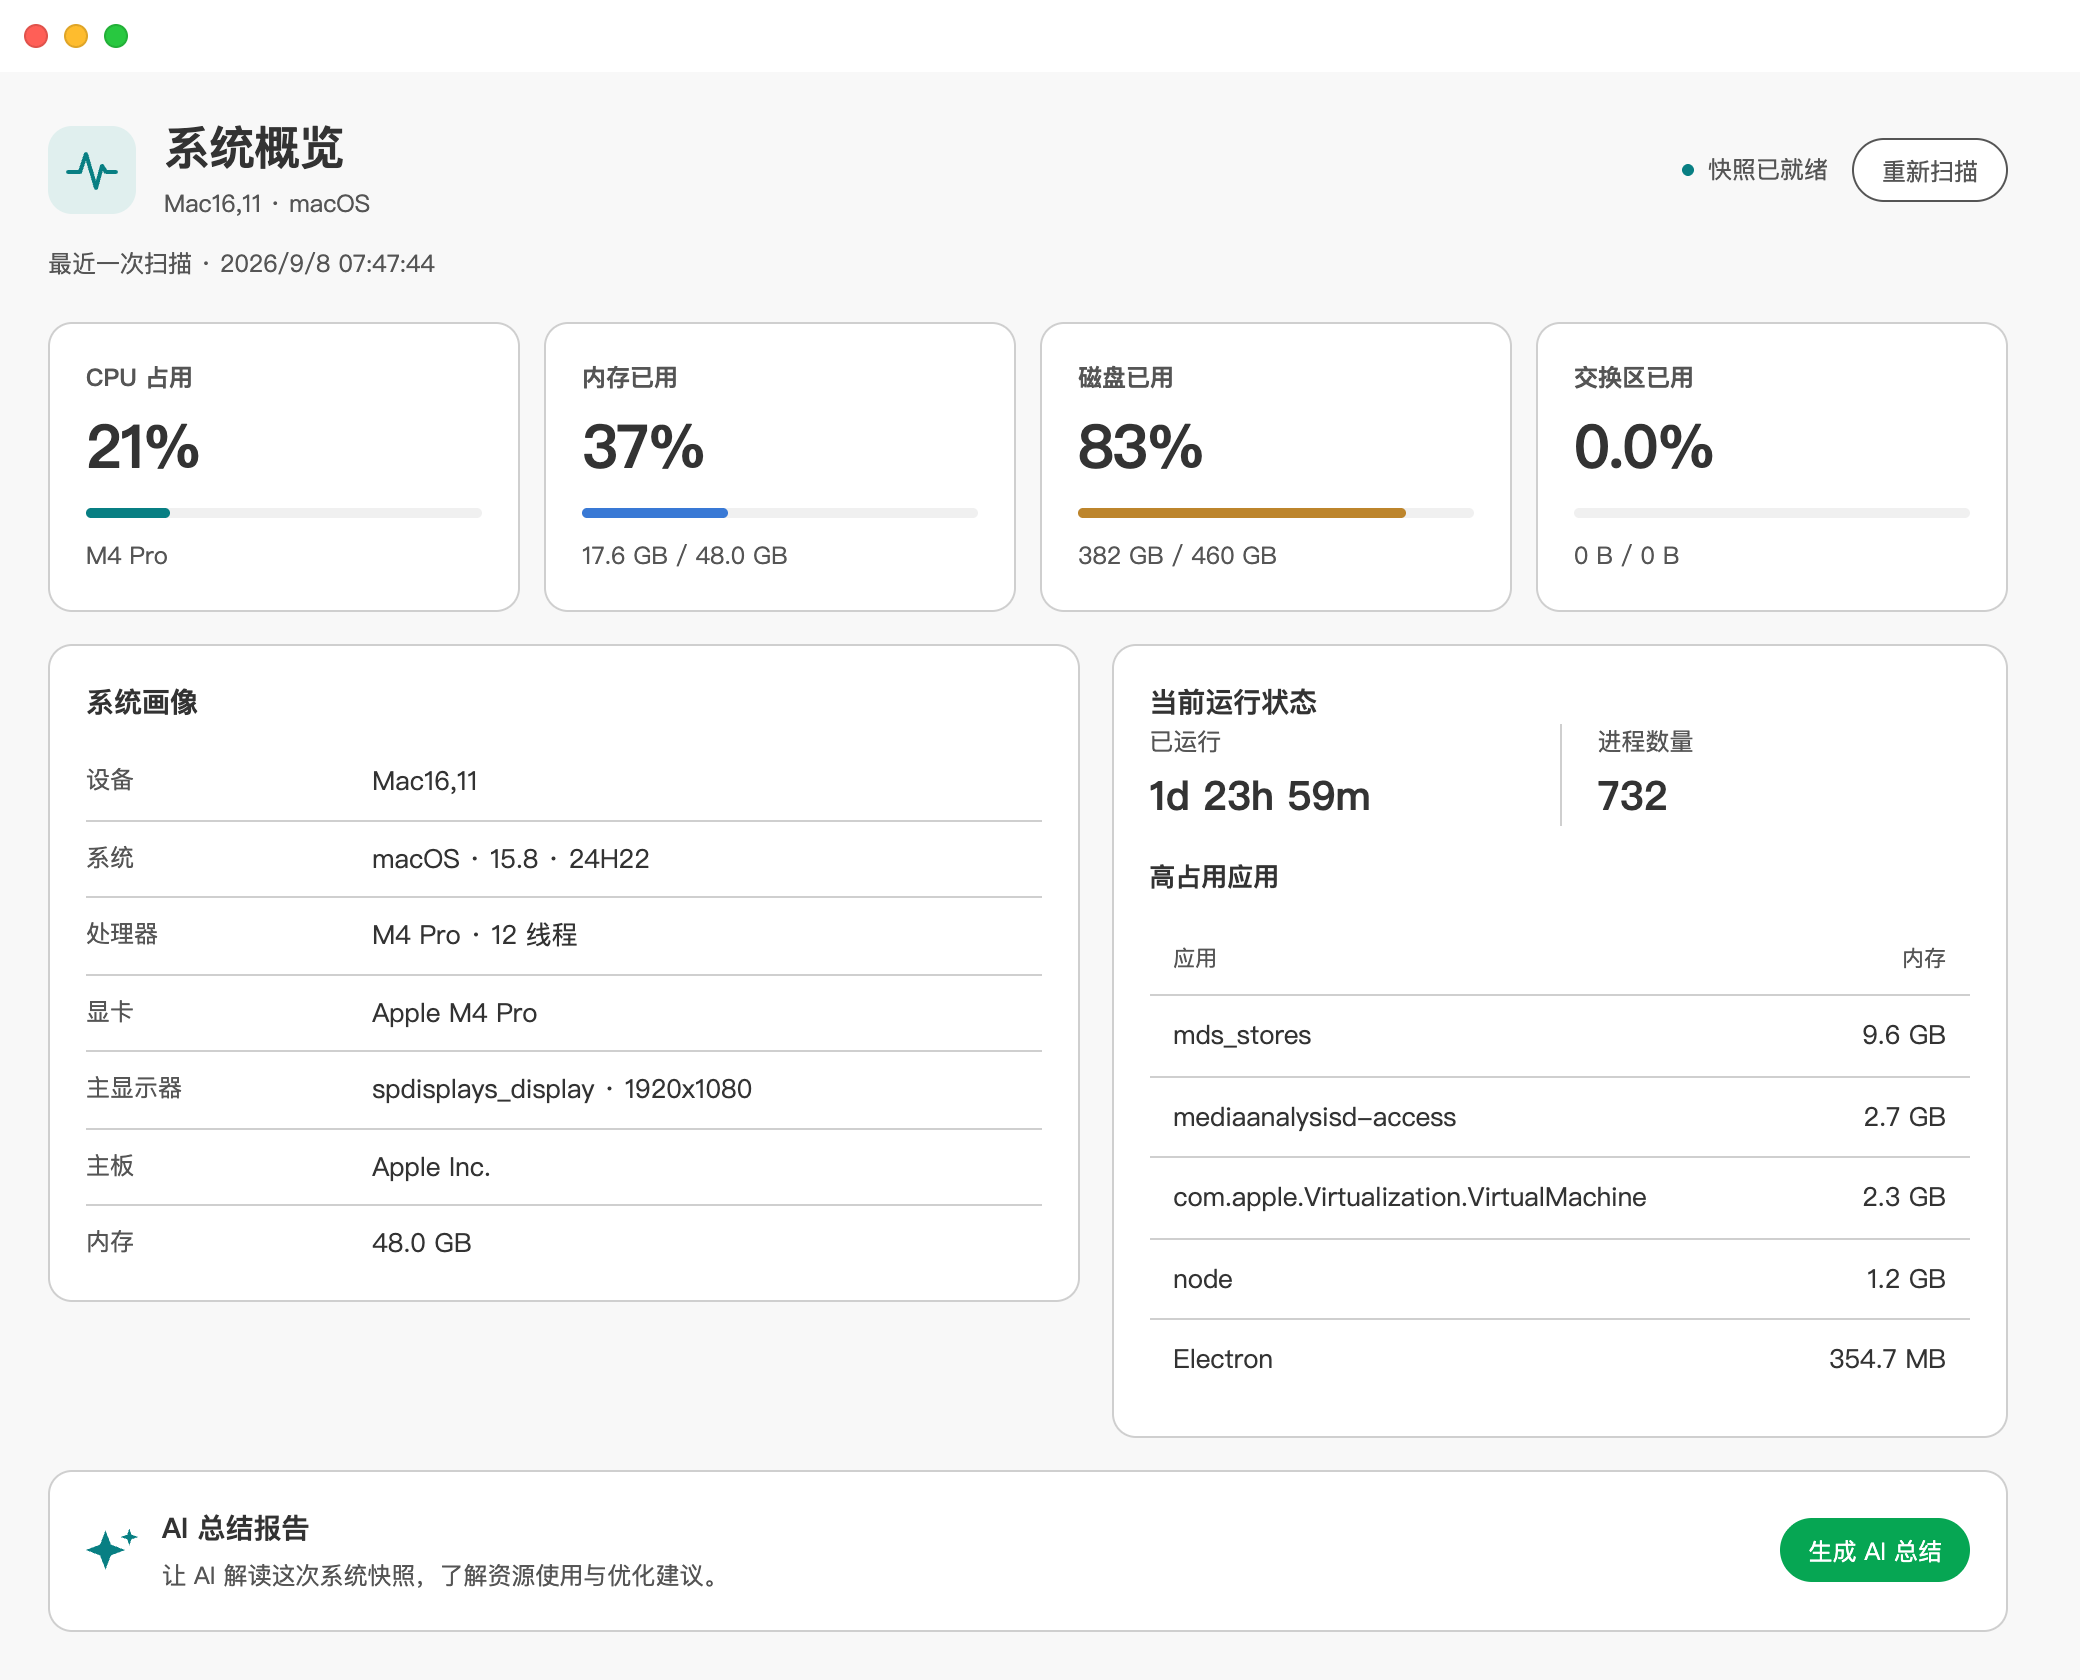Select the Apple M4 Pro graphics value
This screenshot has height=1680, width=2080.
(x=454, y=1013)
